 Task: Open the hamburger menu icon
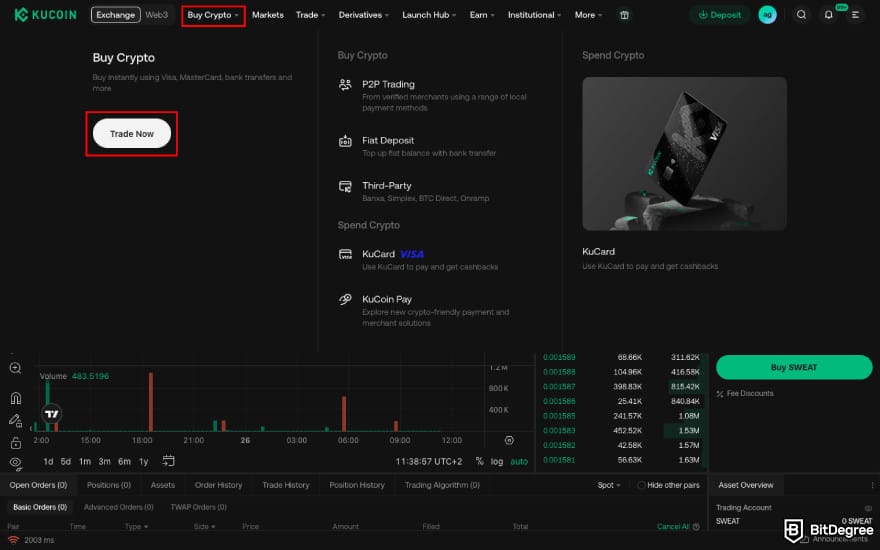[x=855, y=15]
